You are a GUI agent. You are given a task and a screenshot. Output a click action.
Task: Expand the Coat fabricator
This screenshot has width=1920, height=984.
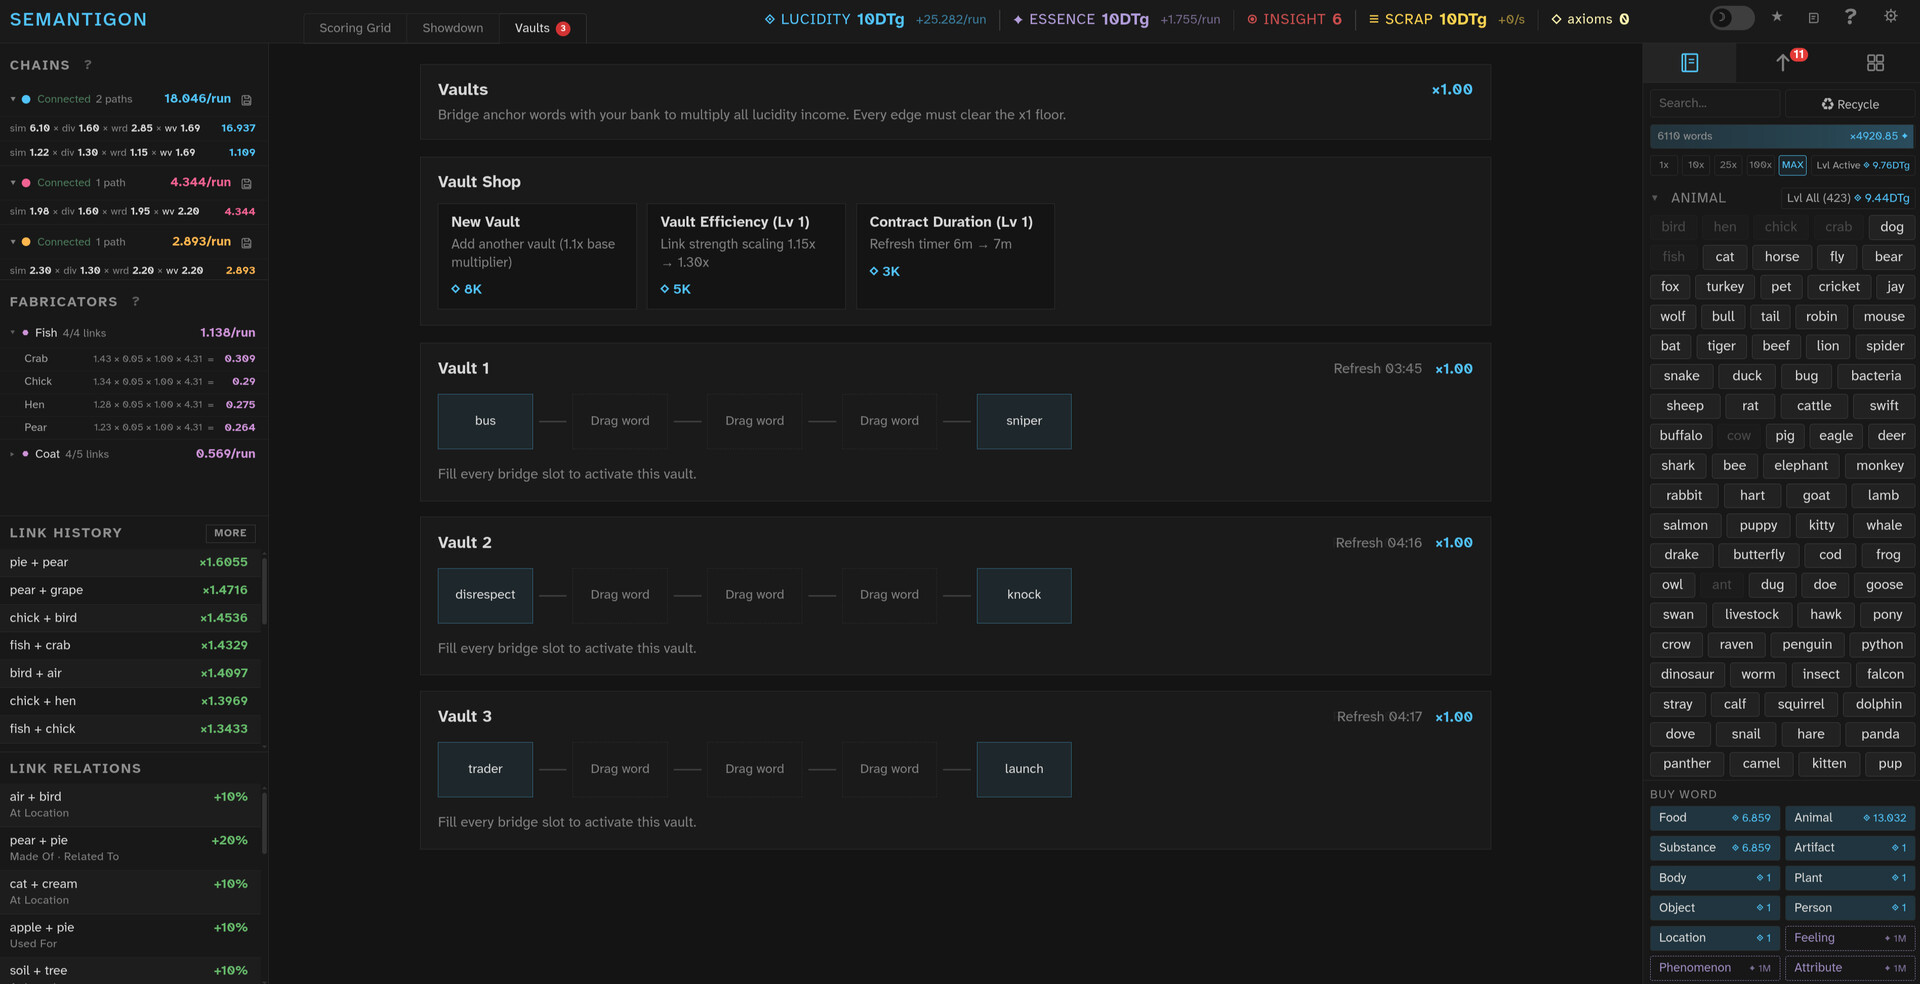point(13,454)
